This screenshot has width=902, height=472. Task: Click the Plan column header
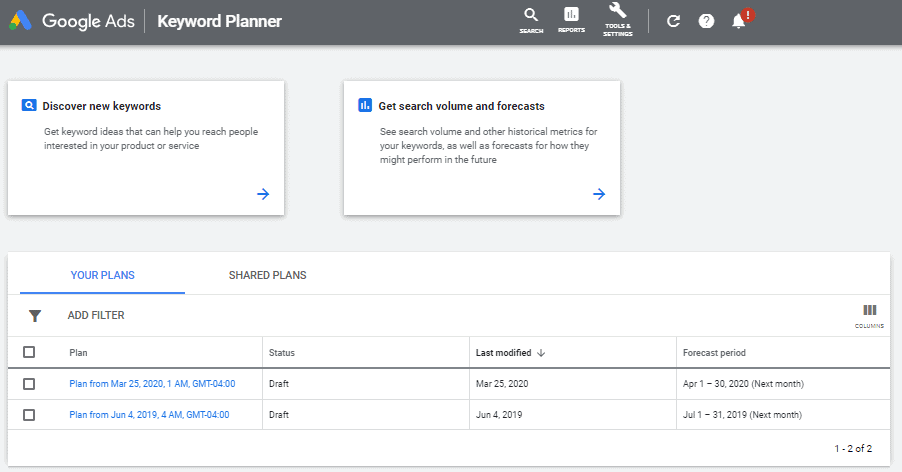point(78,352)
